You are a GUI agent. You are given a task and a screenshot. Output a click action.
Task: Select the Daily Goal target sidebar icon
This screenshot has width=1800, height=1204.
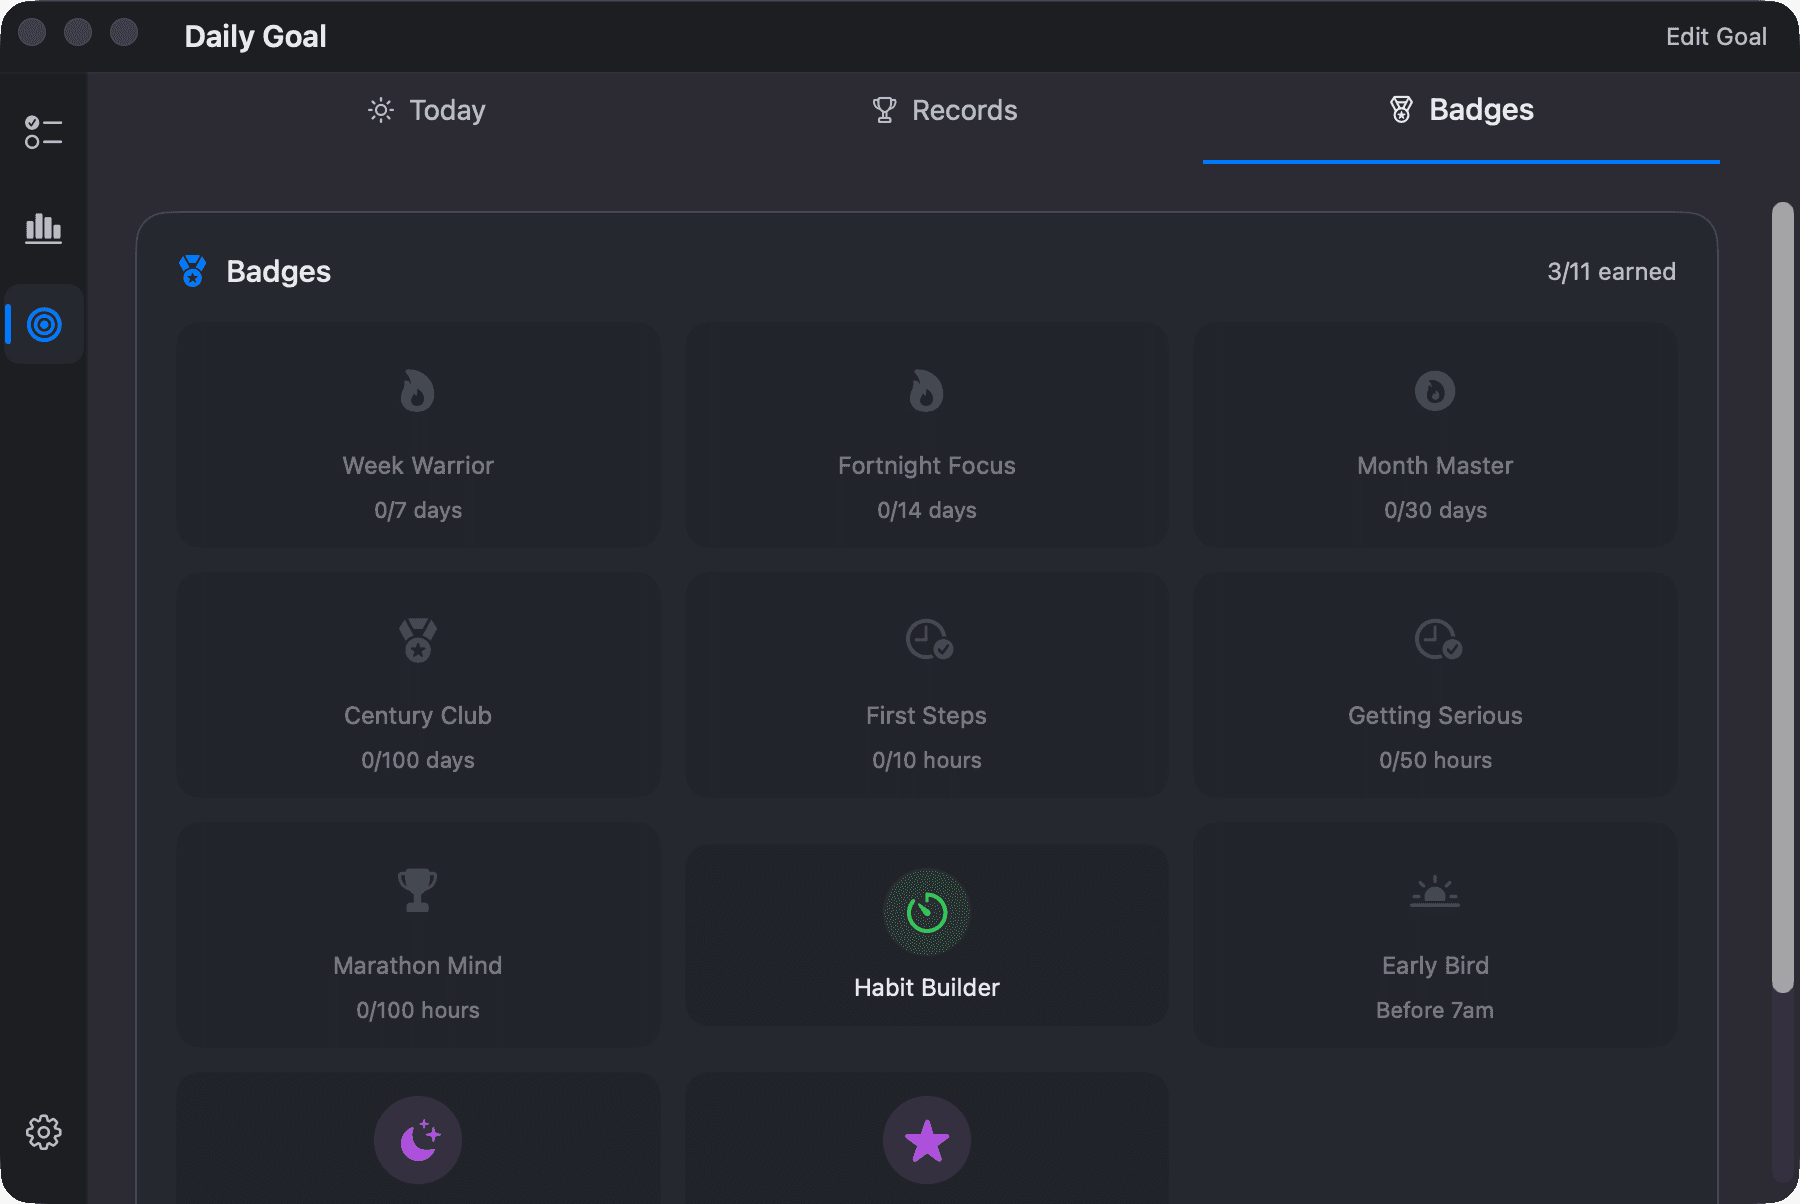(x=44, y=324)
